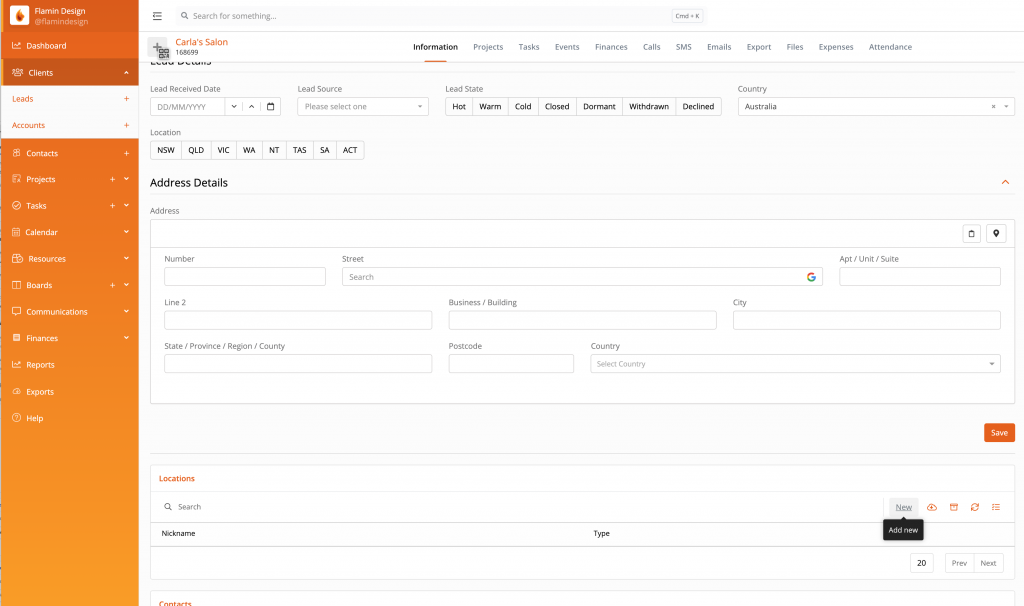Open the list options icon in Locations

(x=996, y=507)
